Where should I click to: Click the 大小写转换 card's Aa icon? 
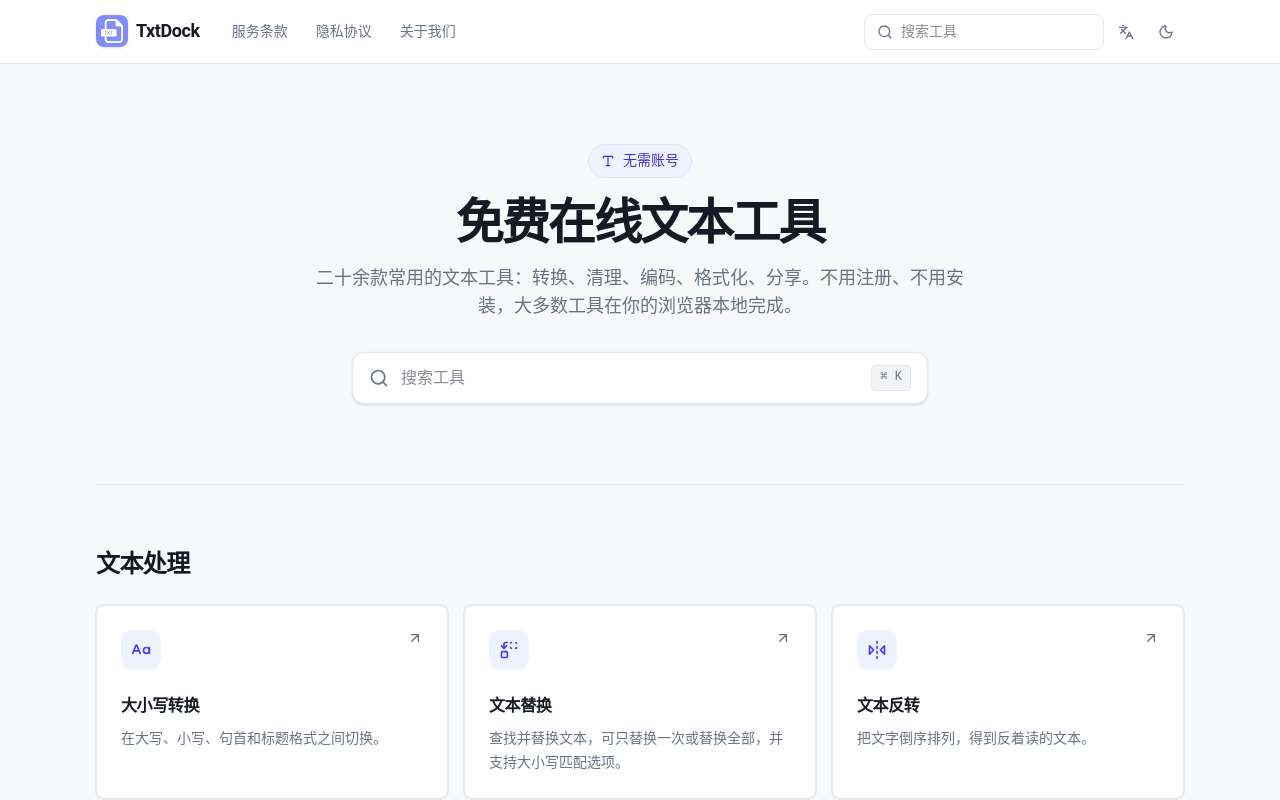point(141,650)
